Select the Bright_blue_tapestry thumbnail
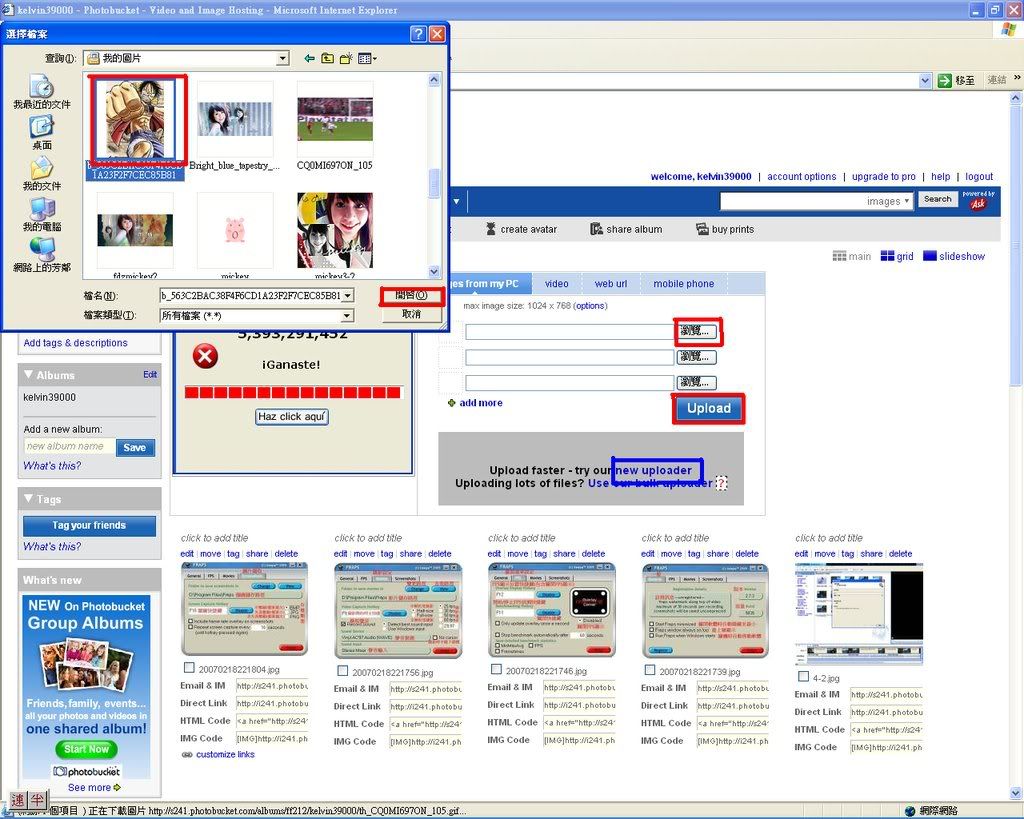This screenshot has height=819, width=1024. pos(235,120)
